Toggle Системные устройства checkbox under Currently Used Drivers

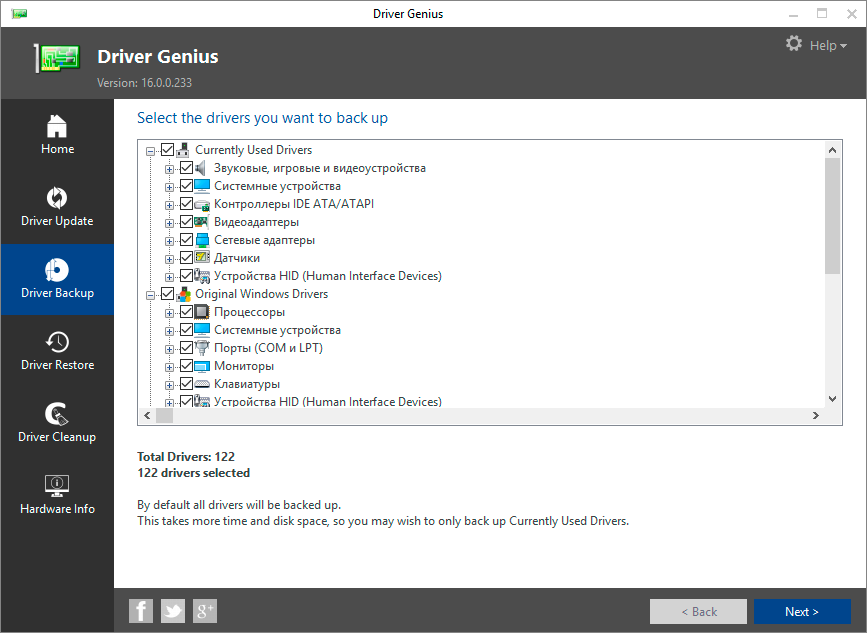click(186, 186)
